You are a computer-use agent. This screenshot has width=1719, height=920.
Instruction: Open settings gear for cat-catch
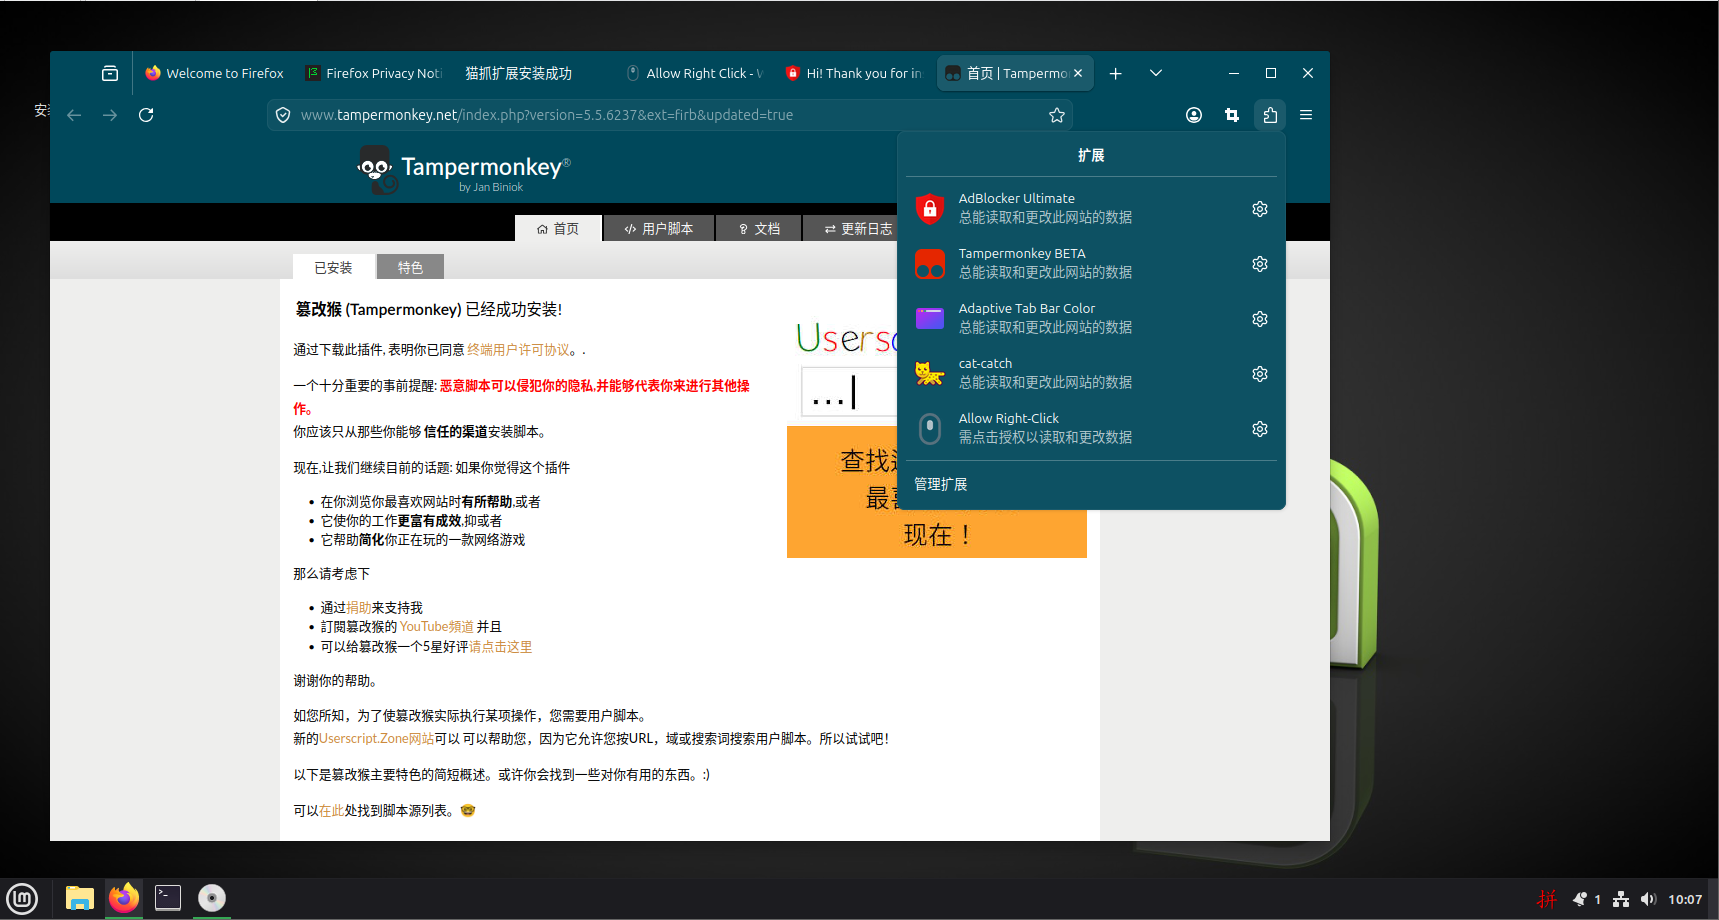click(x=1260, y=374)
